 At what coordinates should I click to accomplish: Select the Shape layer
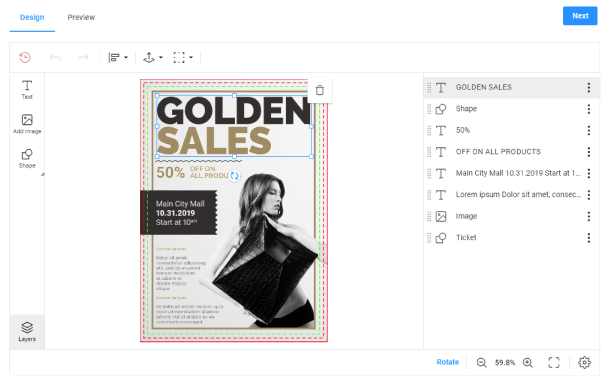[511, 109]
